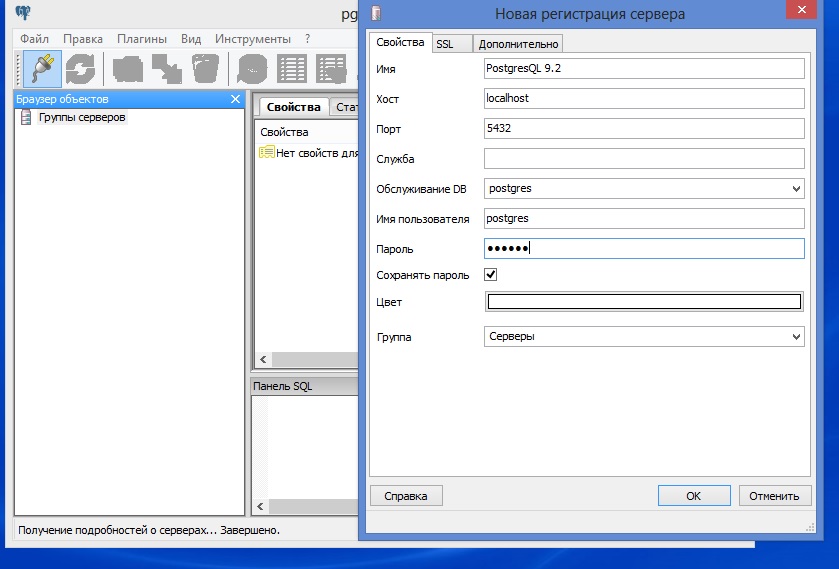Click the grayed Drop object trash icon

205,68
